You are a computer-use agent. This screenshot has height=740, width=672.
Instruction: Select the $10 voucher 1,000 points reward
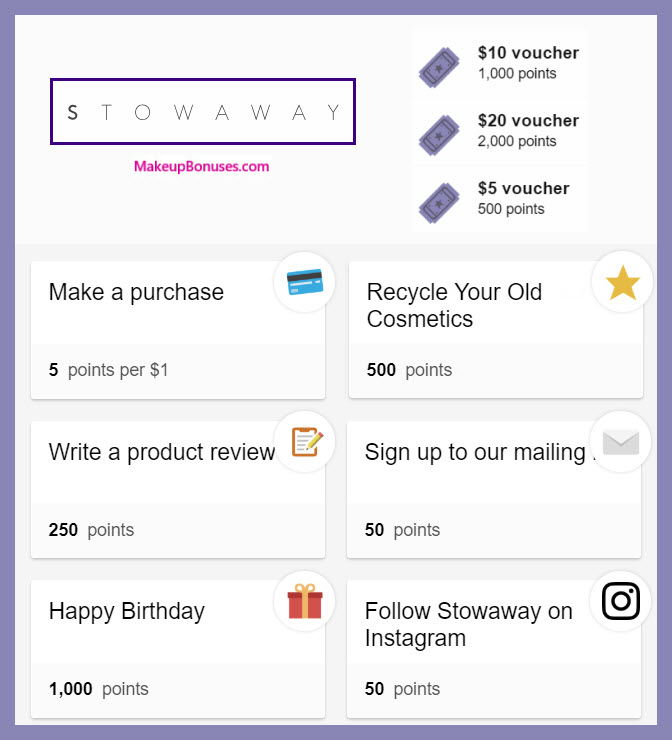coord(500,64)
